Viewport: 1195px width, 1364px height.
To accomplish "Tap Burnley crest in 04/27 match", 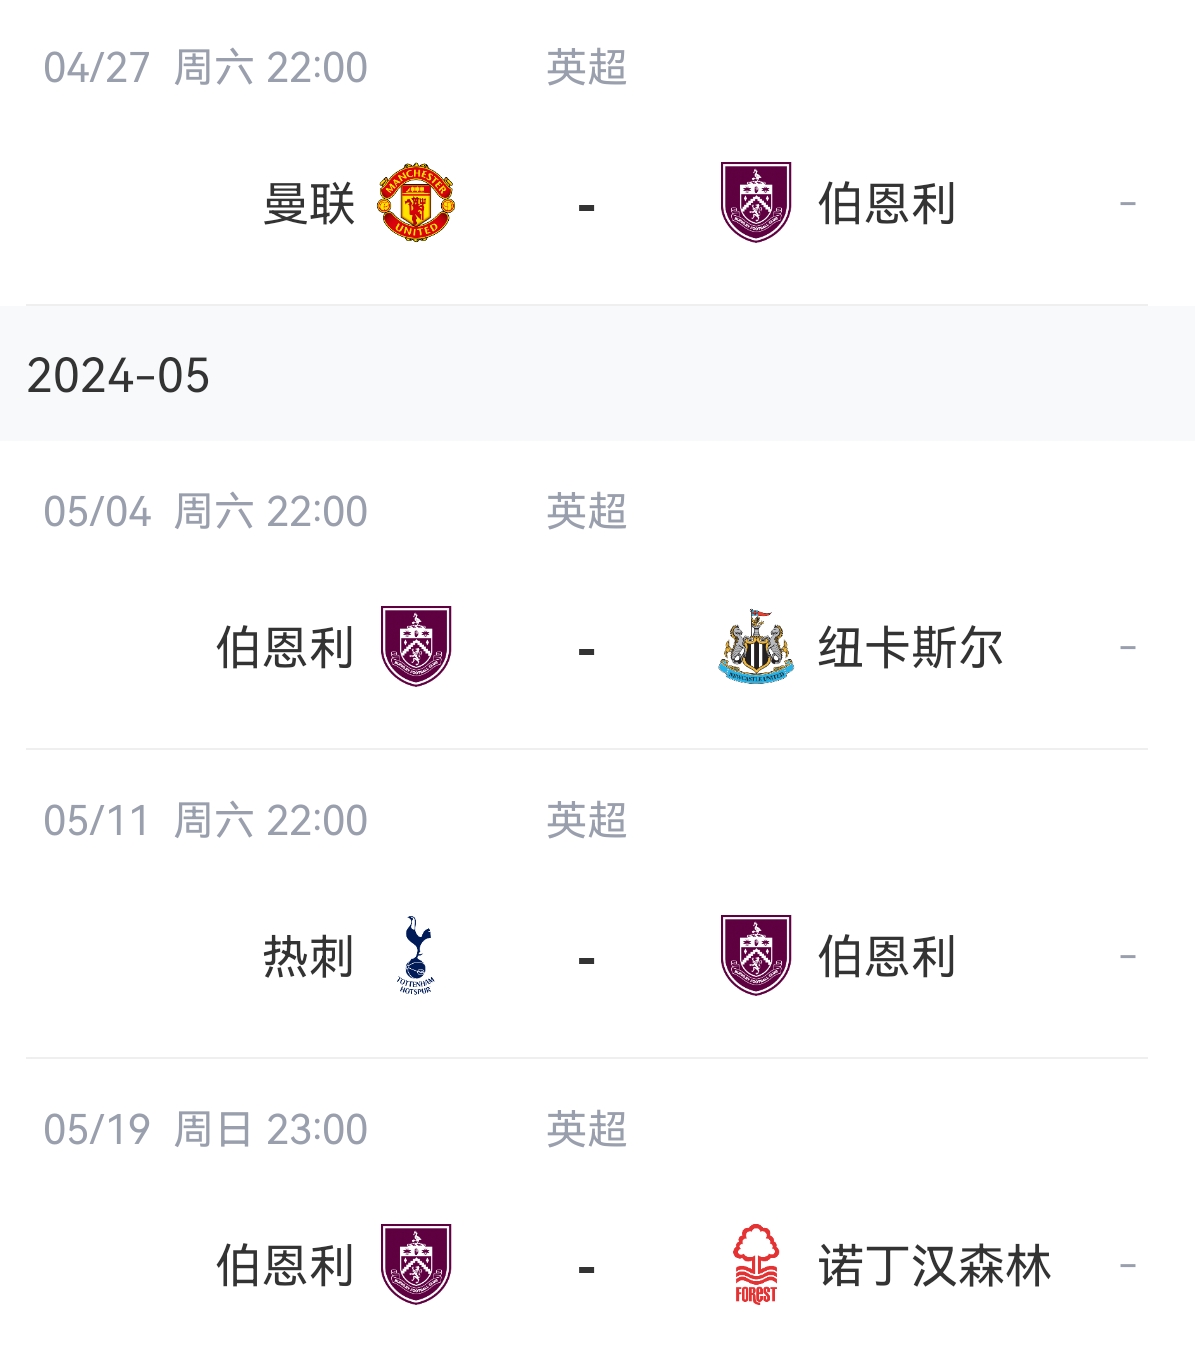I will point(756,202).
